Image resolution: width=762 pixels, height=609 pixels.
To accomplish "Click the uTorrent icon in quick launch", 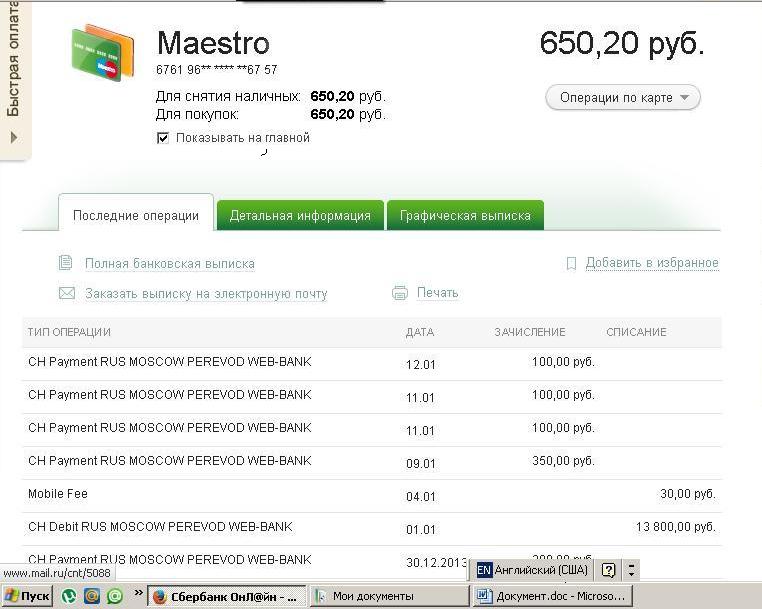I will [x=69, y=596].
